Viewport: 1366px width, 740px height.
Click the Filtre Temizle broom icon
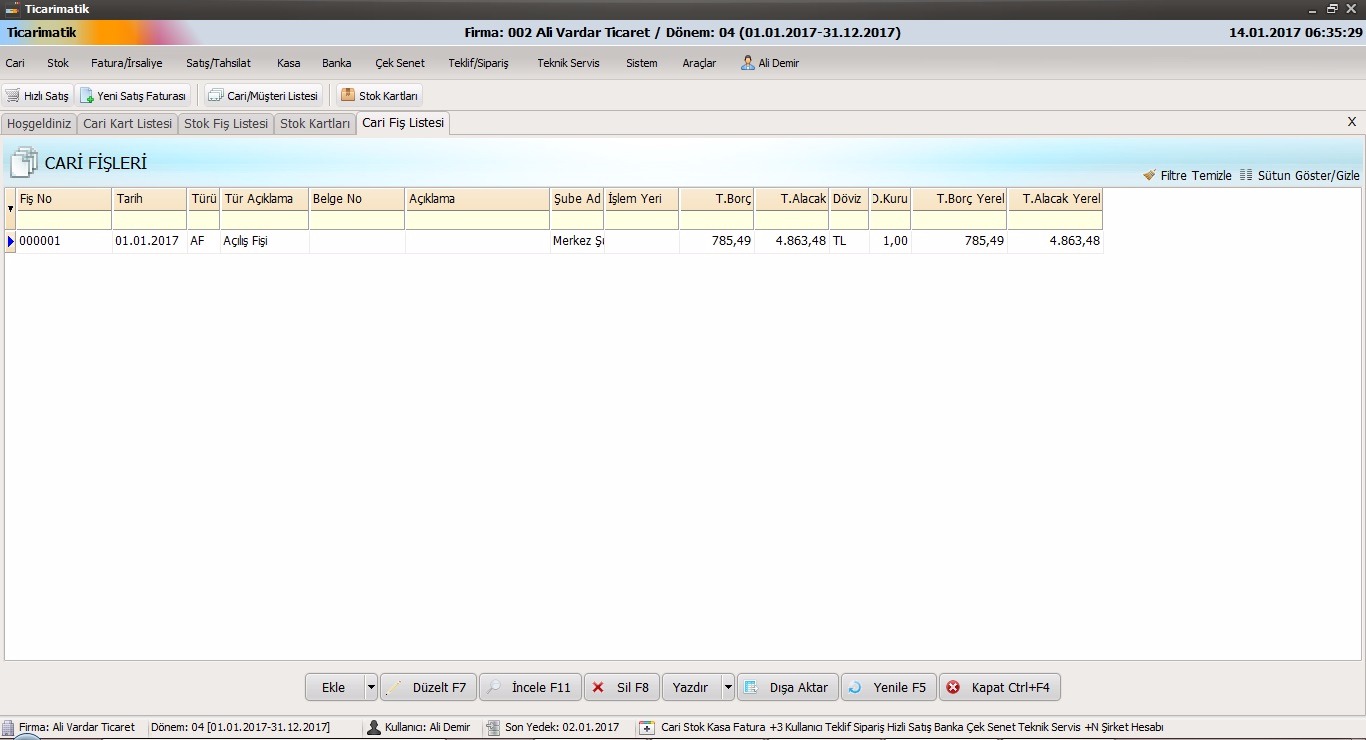(x=1149, y=175)
